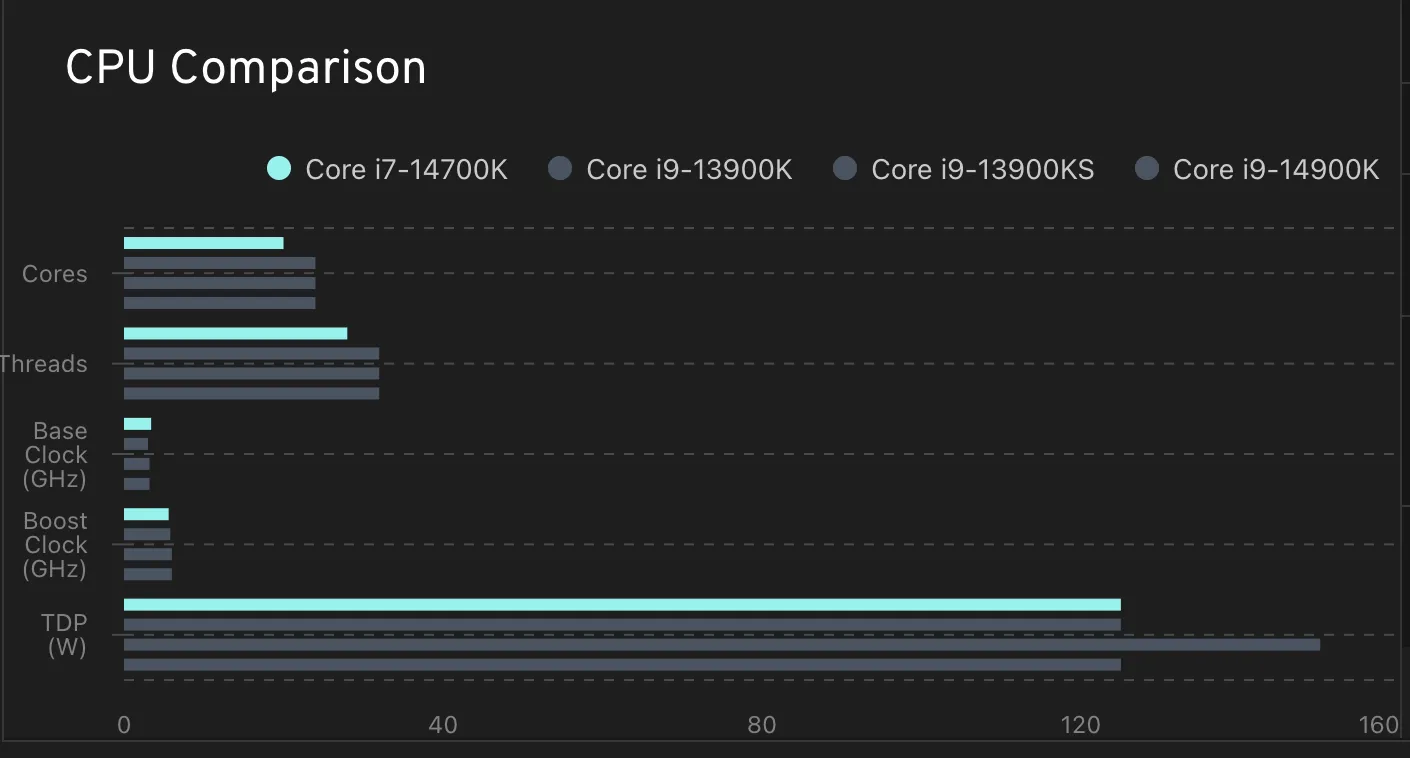Toggle the Core i9-13900K legend dot
The width and height of the screenshot is (1410, 758).
560,169
